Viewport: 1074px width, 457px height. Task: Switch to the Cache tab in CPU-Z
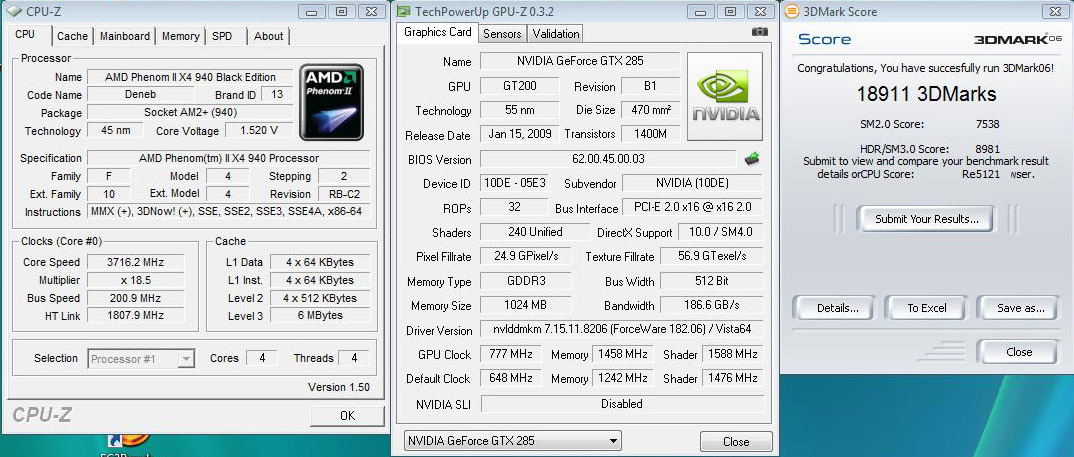click(x=72, y=36)
